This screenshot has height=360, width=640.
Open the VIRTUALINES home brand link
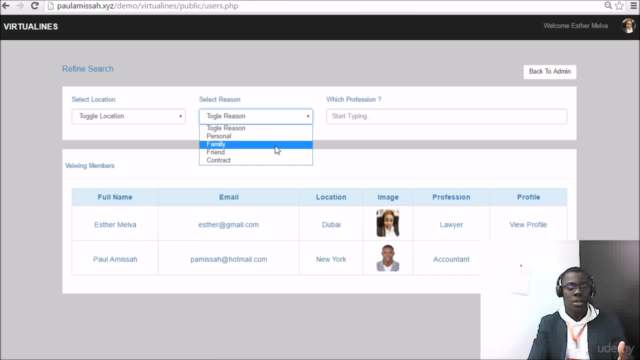tap(31, 27)
